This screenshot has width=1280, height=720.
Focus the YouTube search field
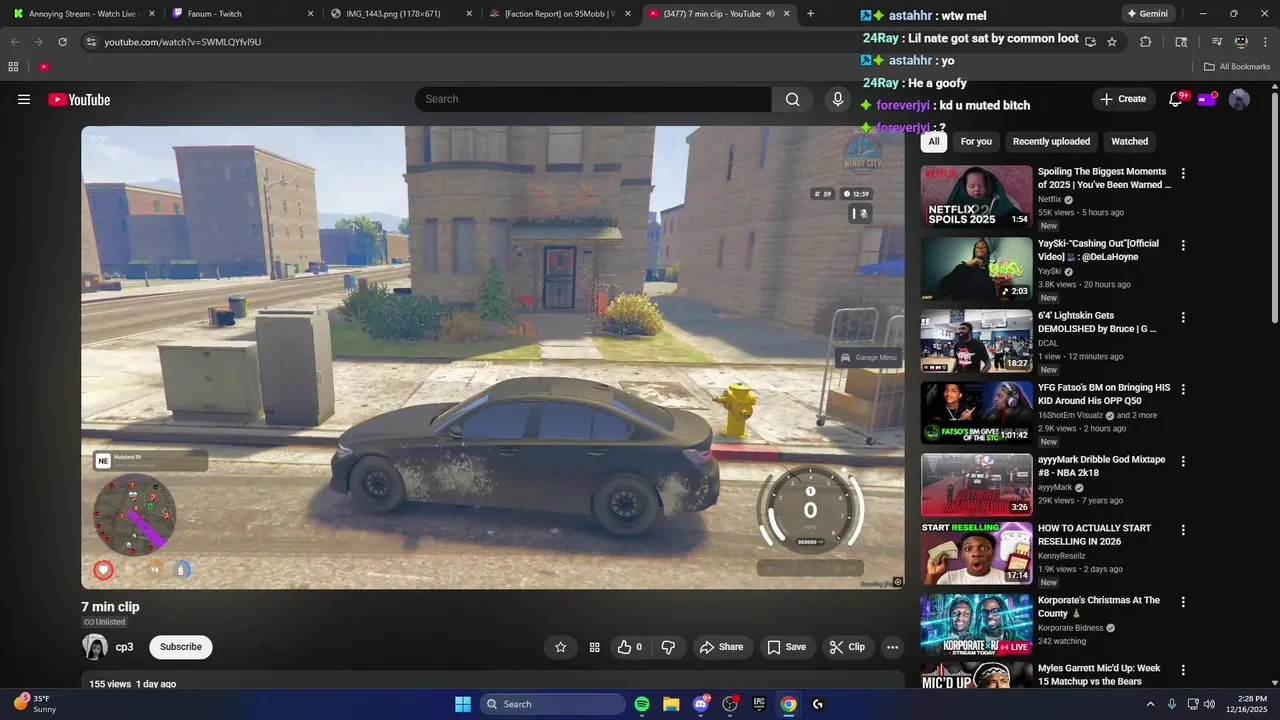(593, 99)
